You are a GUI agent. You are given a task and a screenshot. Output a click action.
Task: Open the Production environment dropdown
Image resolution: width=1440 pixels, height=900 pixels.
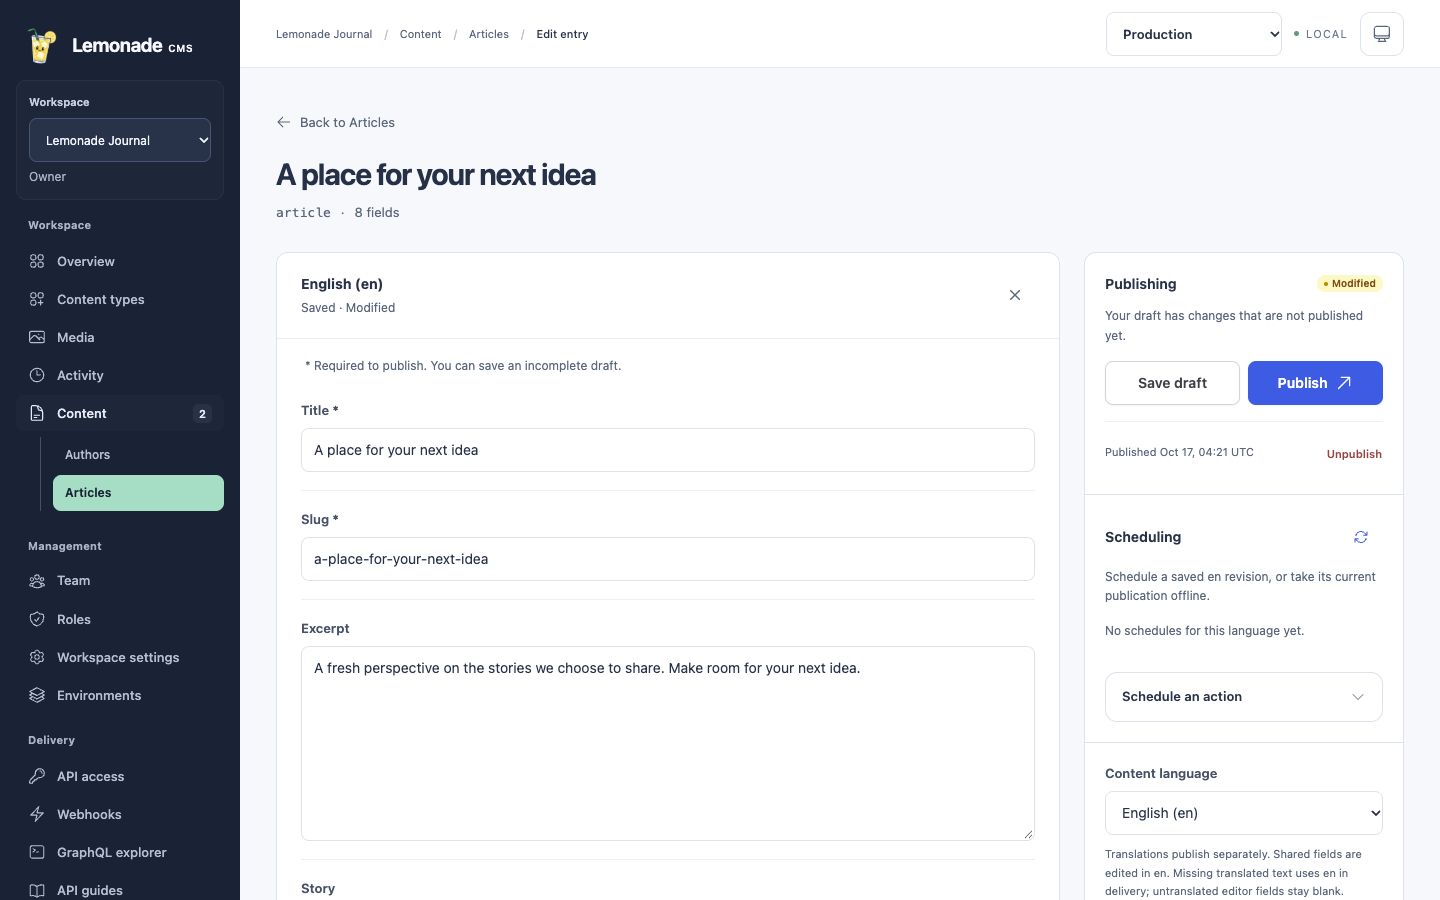(x=1194, y=34)
